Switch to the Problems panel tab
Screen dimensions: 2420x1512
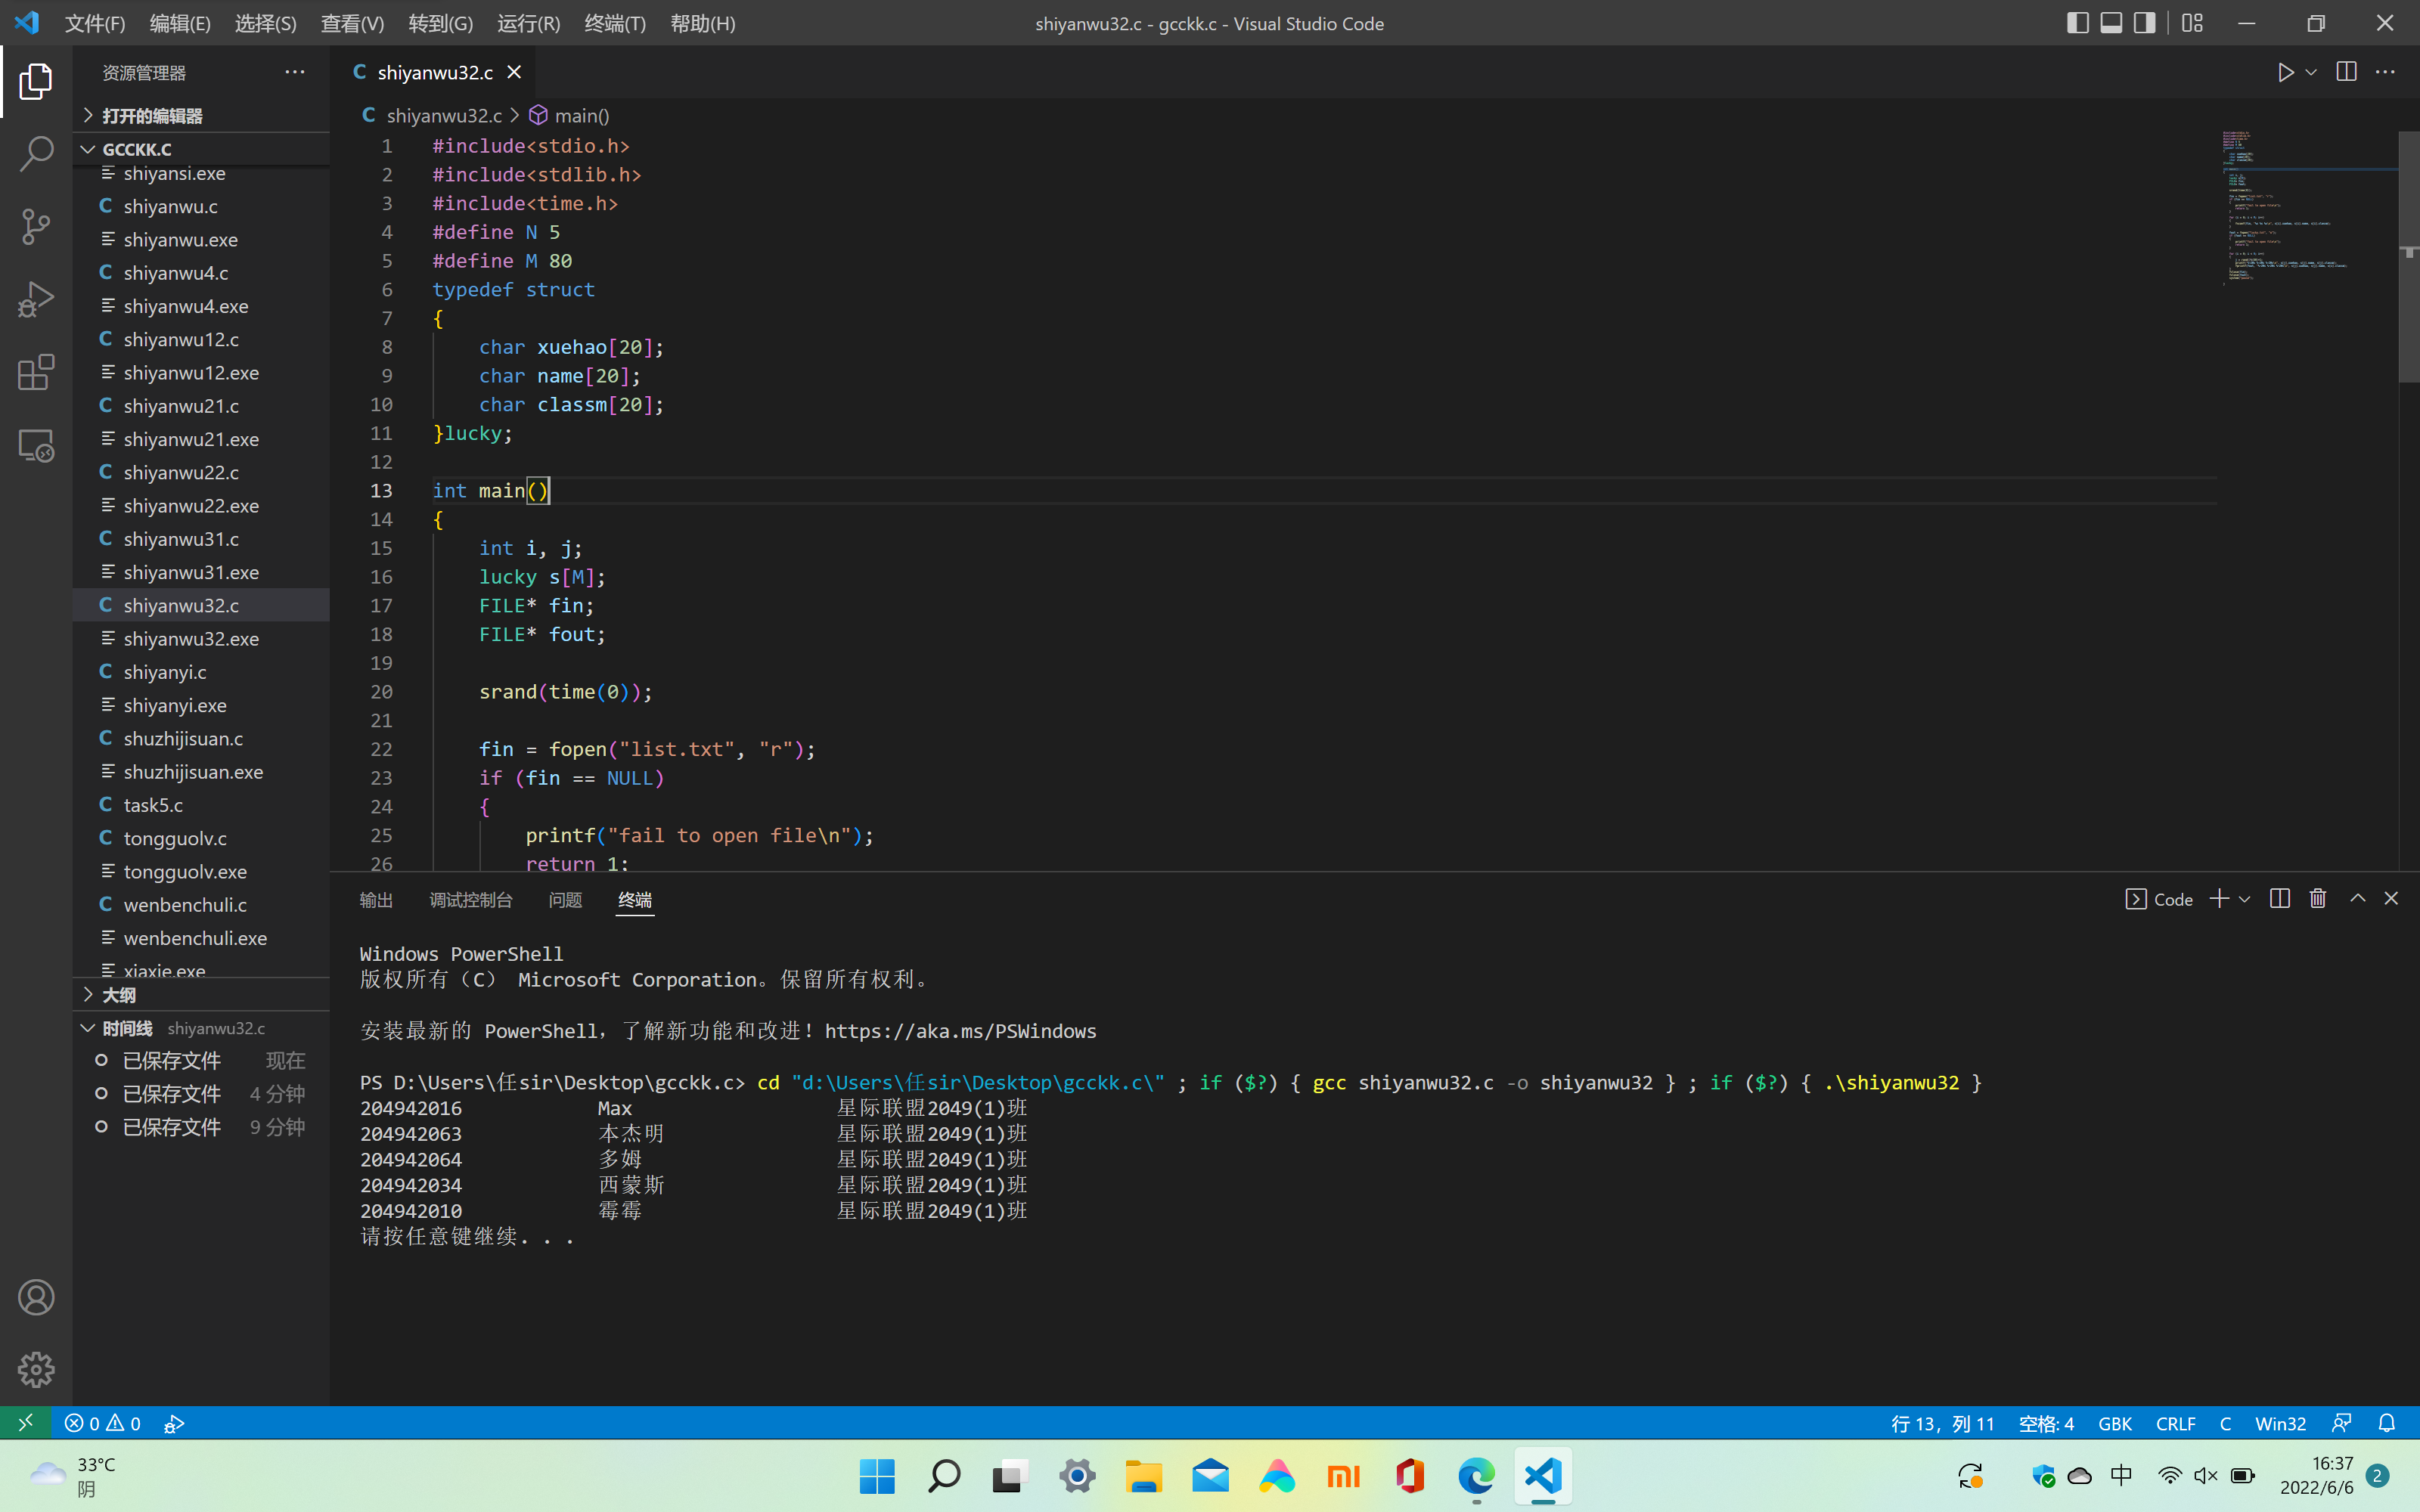(x=565, y=899)
